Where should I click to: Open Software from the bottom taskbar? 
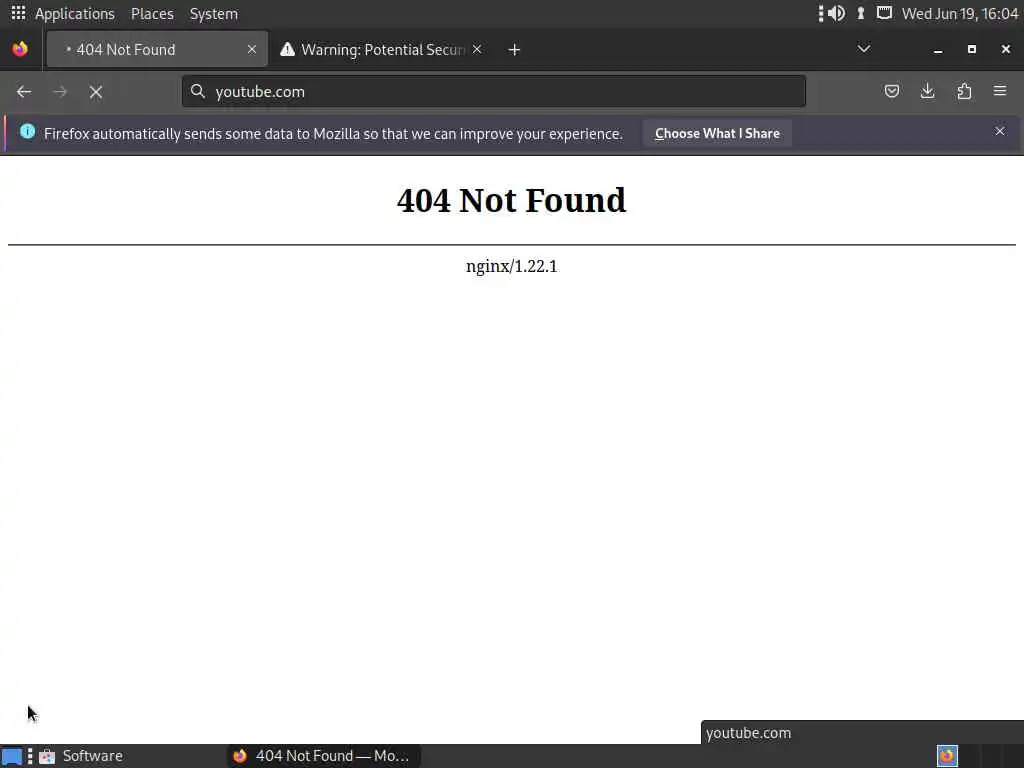tap(81, 756)
